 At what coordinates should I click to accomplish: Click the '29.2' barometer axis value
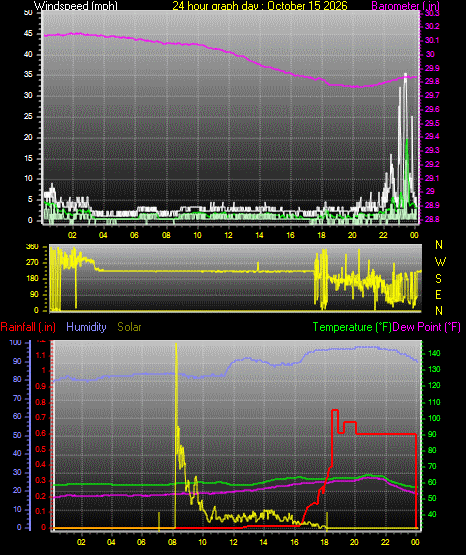point(432,164)
